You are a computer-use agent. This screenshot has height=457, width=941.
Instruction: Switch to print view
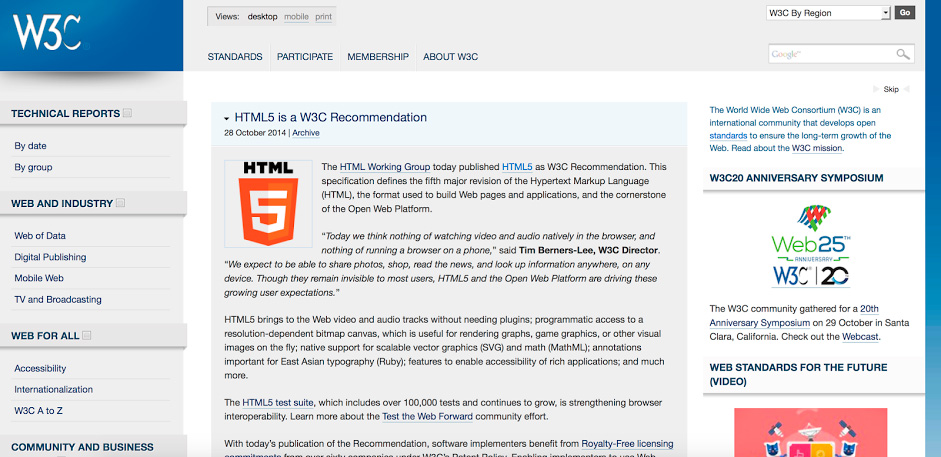[x=323, y=17]
